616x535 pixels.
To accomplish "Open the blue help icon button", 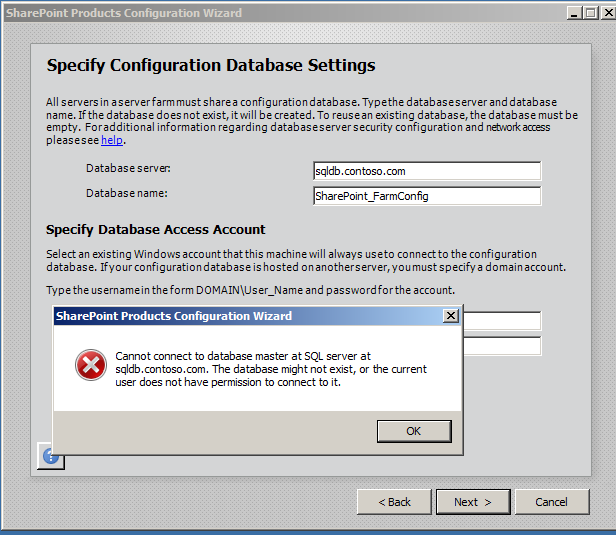I will [51, 456].
